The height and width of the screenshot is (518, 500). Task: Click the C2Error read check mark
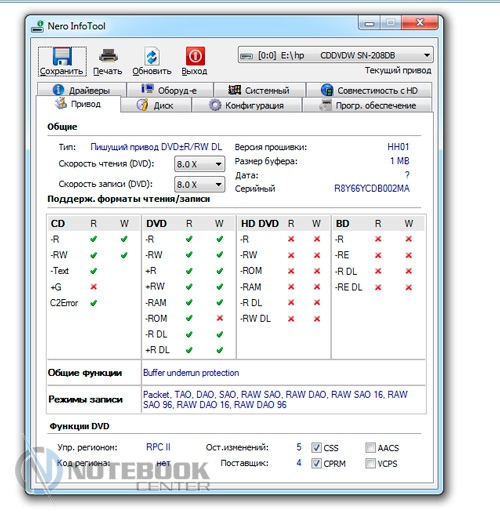pos(94,303)
